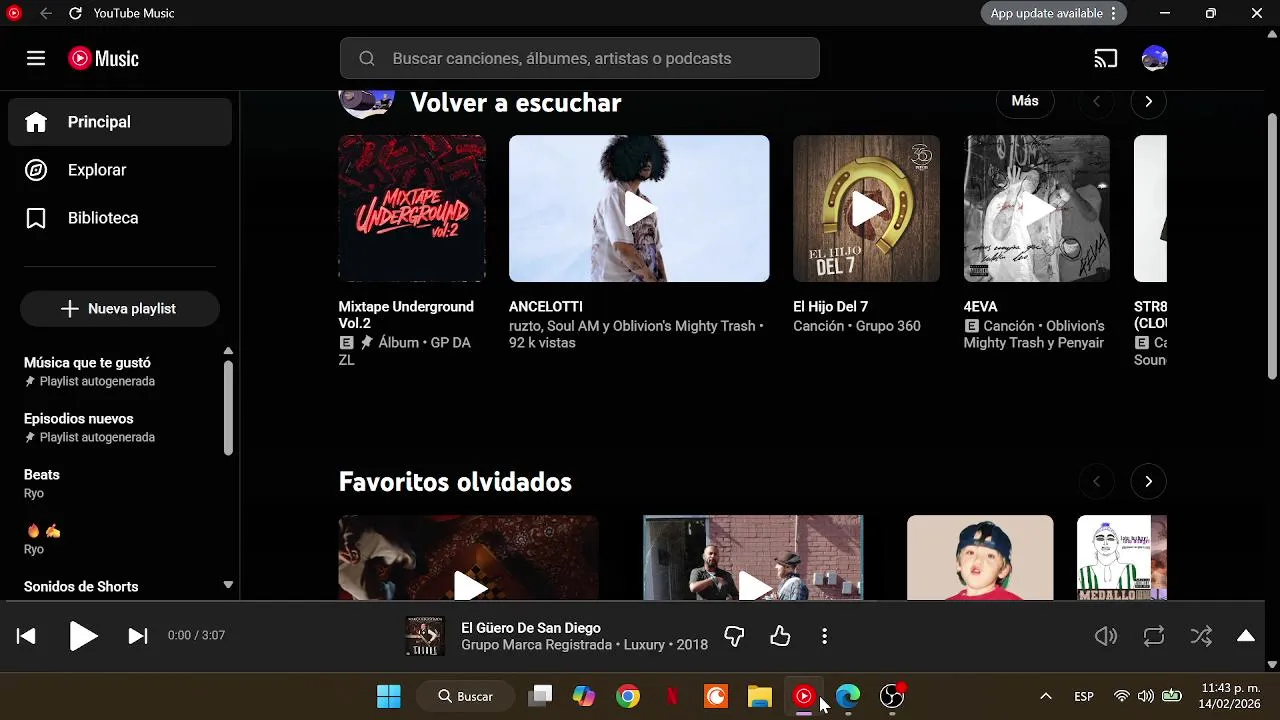Open OBS Studio from the taskbar
The image size is (1280, 720).
click(x=892, y=696)
